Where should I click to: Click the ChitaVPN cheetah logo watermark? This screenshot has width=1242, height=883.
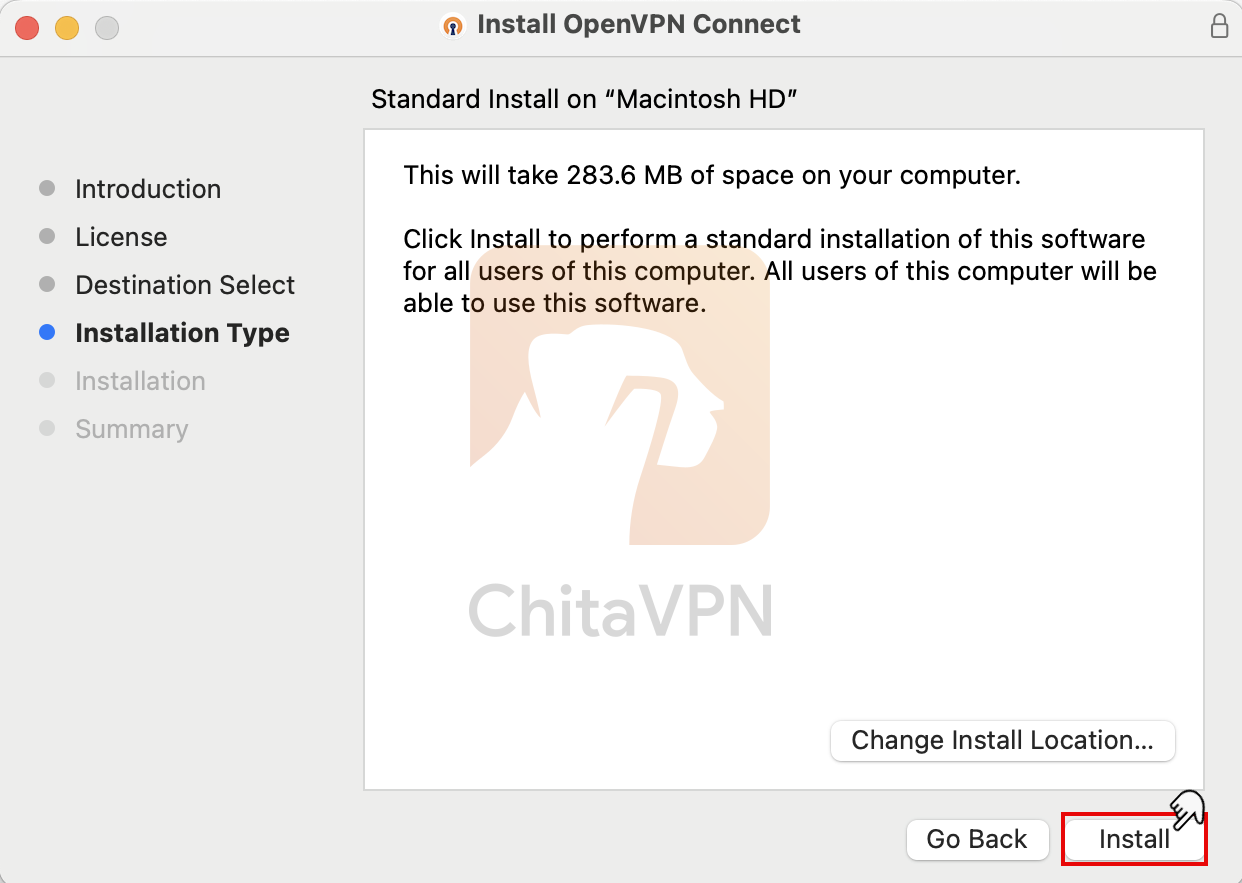[x=620, y=420]
